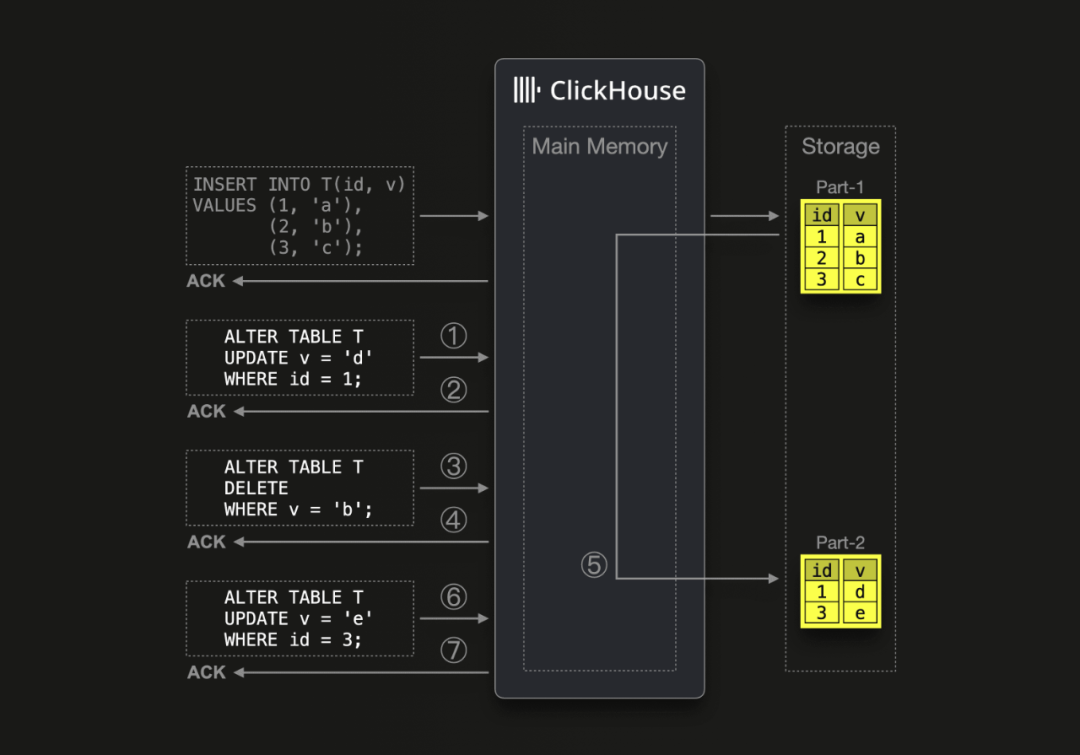Select circled ⑤ inside Main Memory panel
This screenshot has width=1080, height=755.
point(594,564)
